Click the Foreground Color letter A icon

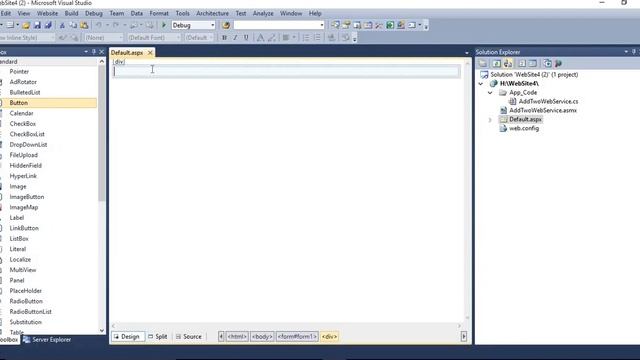(260, 38)
